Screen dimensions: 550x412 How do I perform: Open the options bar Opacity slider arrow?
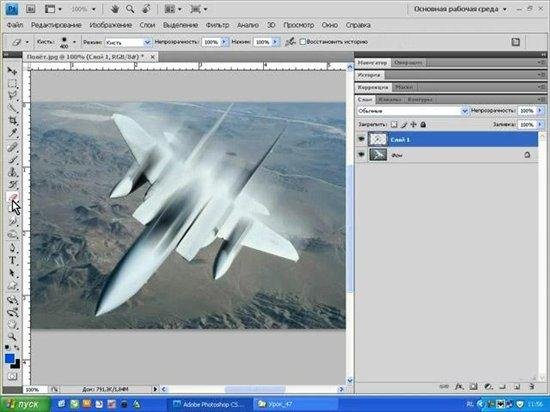(224, 42)
